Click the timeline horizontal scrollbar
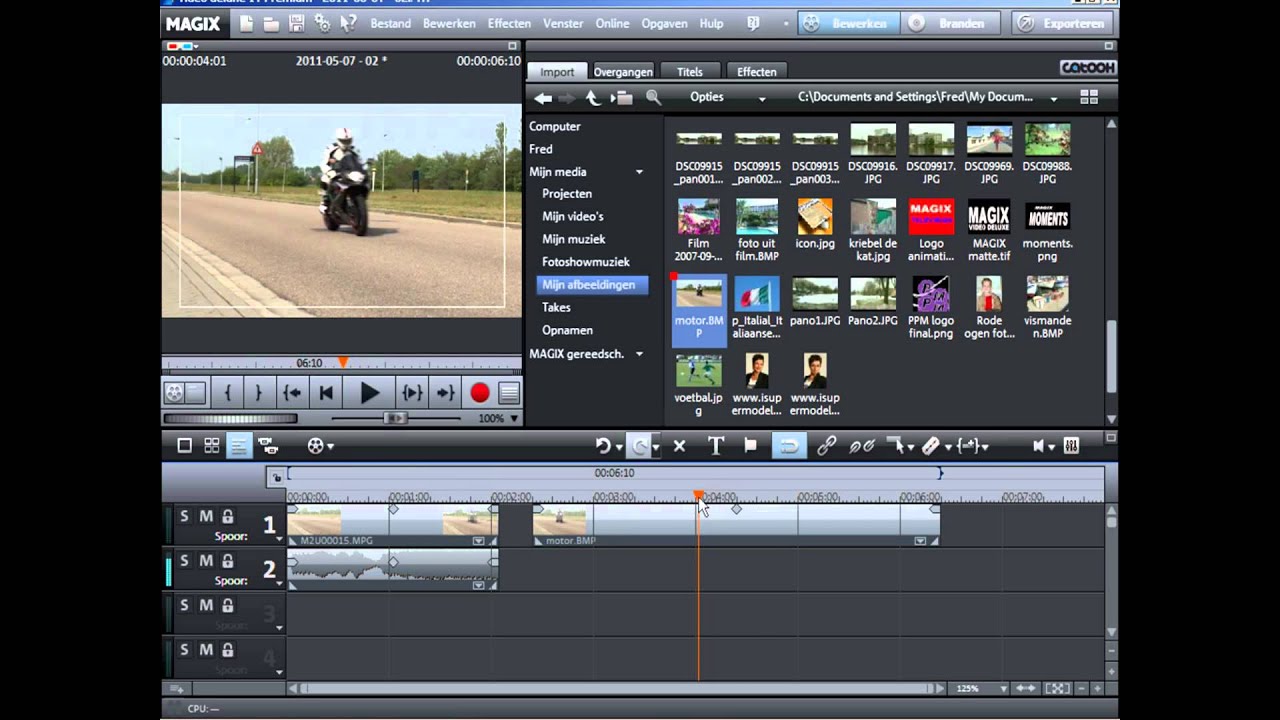This screenshot has width=1280, height=720. (x=618, y=689)
